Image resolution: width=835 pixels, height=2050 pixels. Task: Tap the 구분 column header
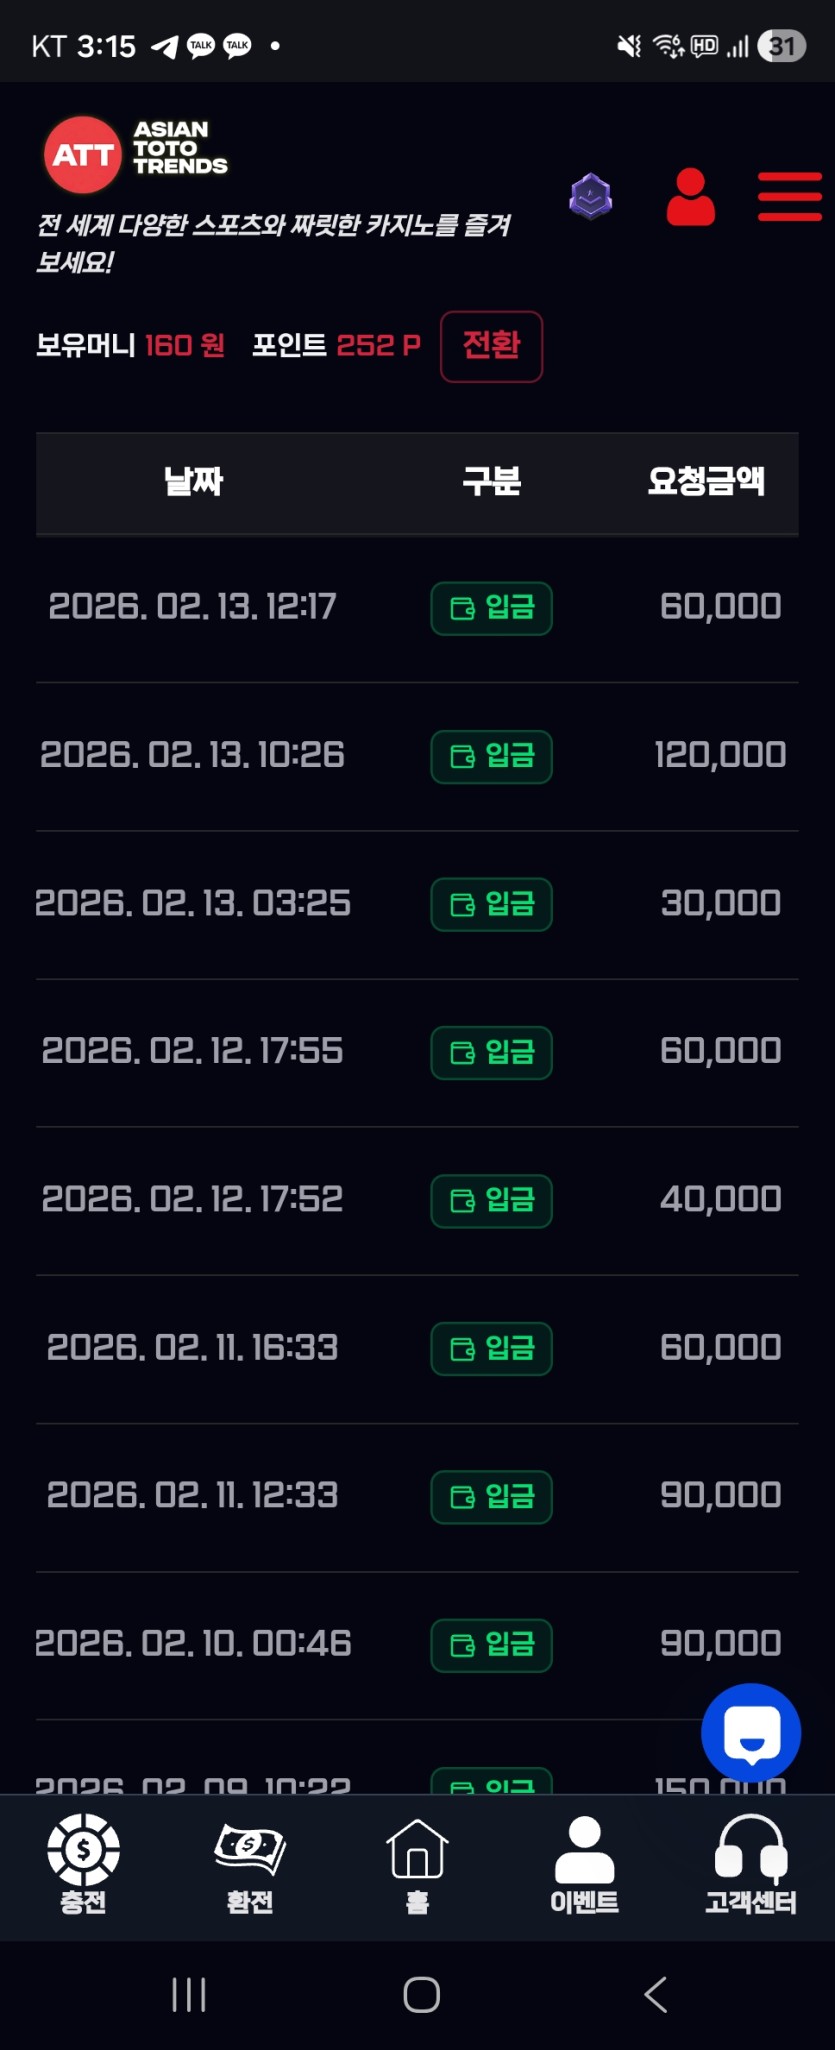(491, 482)
